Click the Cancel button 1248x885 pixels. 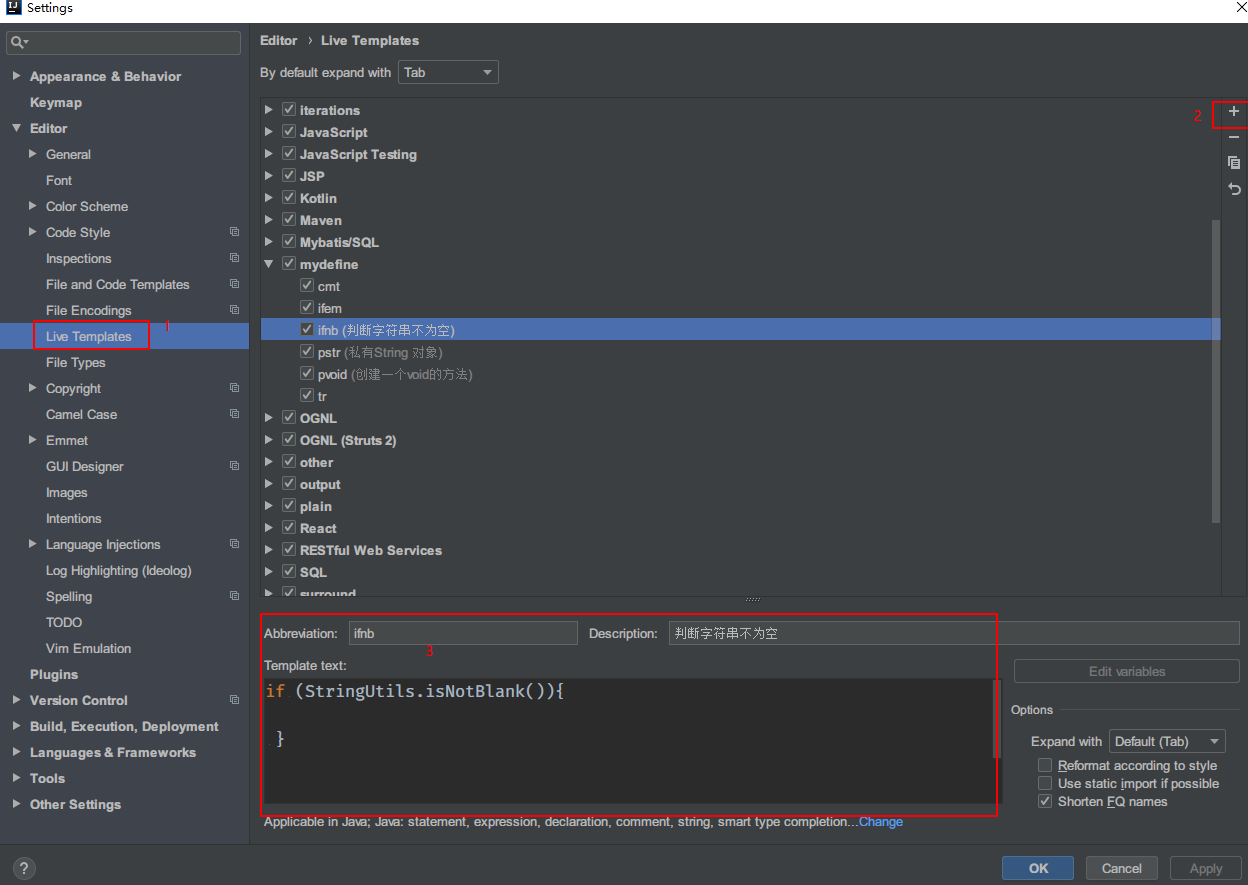(1121, 868)
